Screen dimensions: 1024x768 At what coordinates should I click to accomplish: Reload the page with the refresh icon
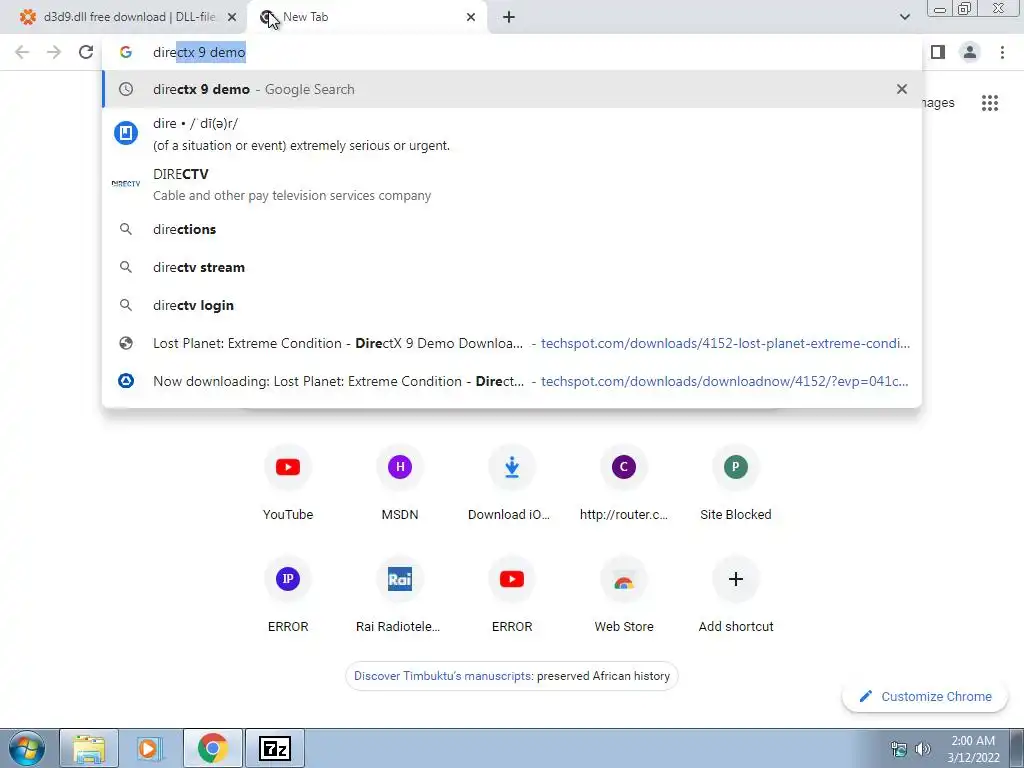[x=86, y=52]
